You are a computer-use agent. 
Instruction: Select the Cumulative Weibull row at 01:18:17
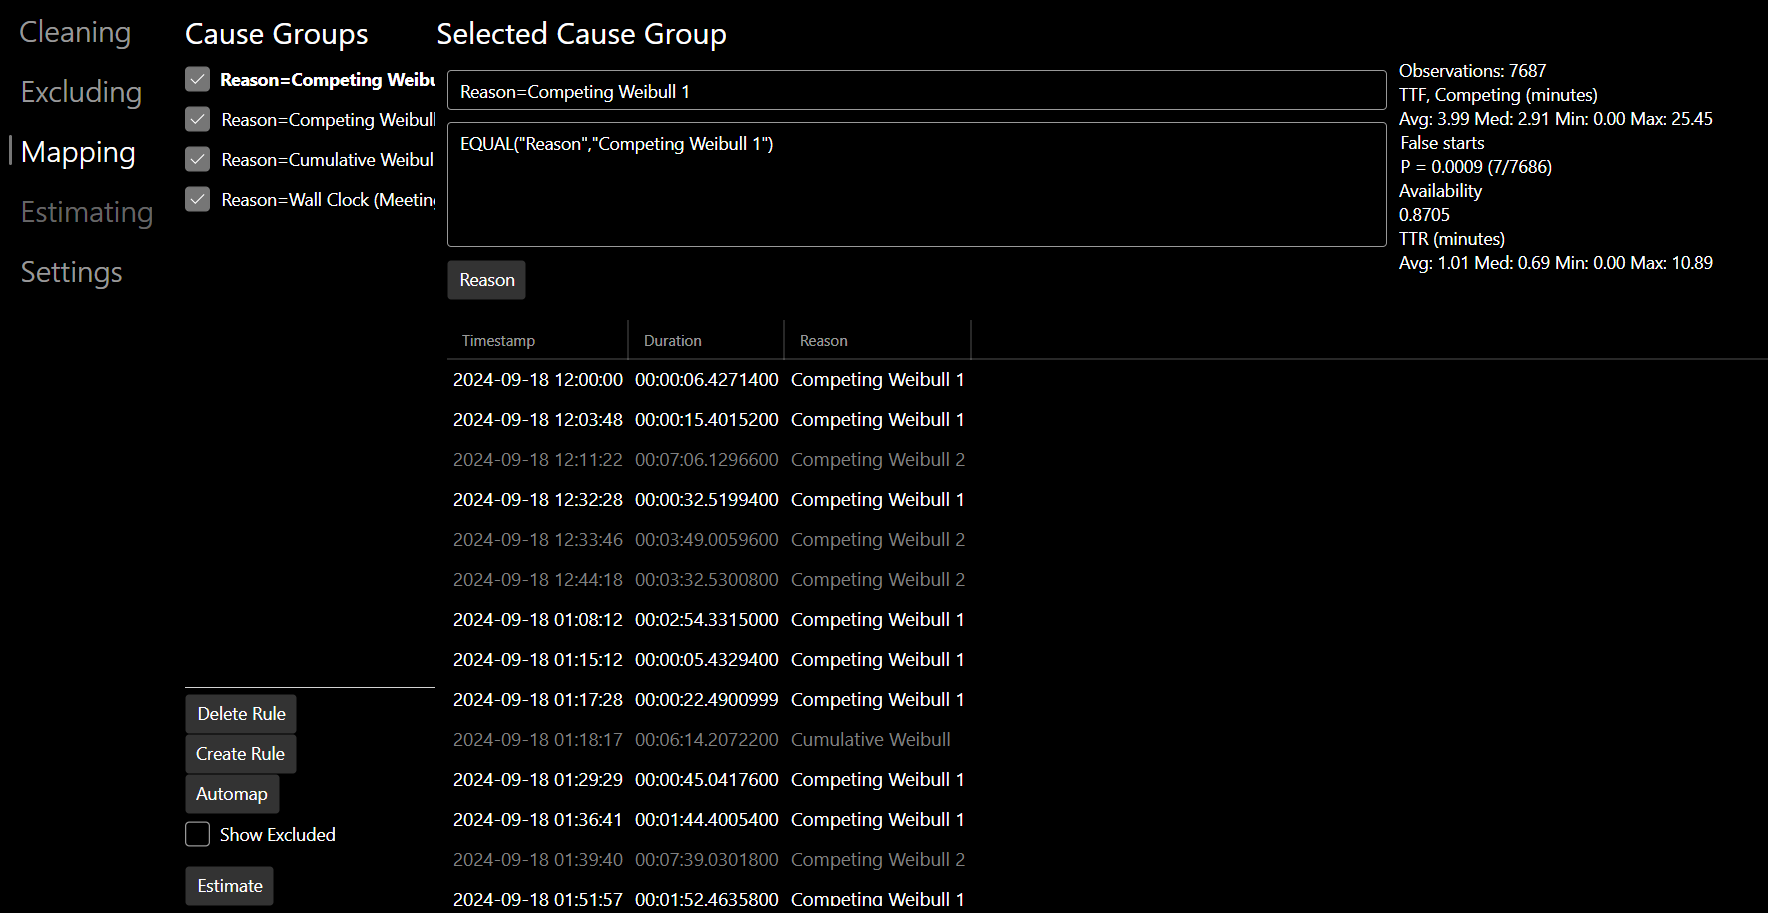(x=701, y=740)
